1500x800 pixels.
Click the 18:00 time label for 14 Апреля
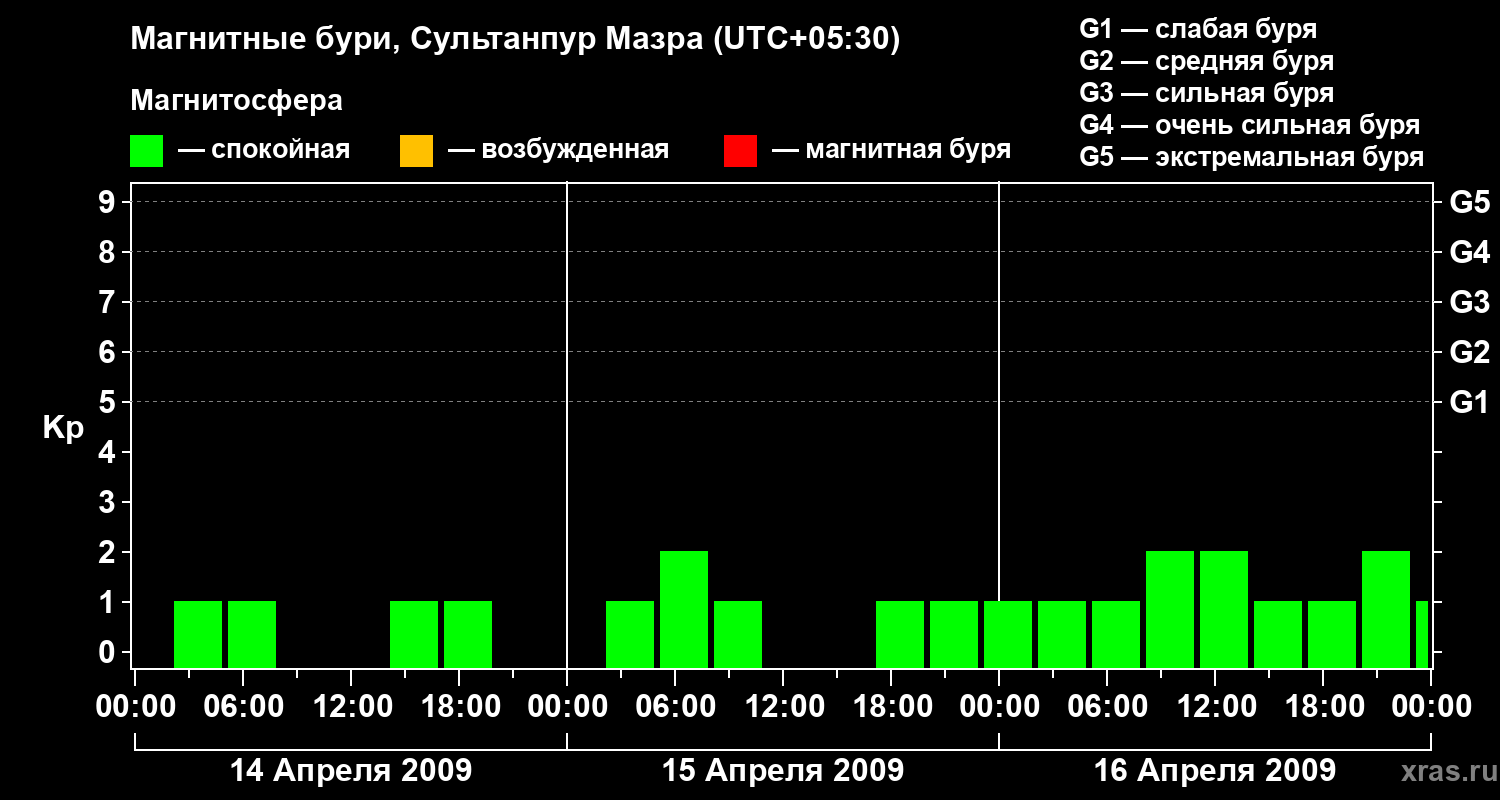(459, 707)
